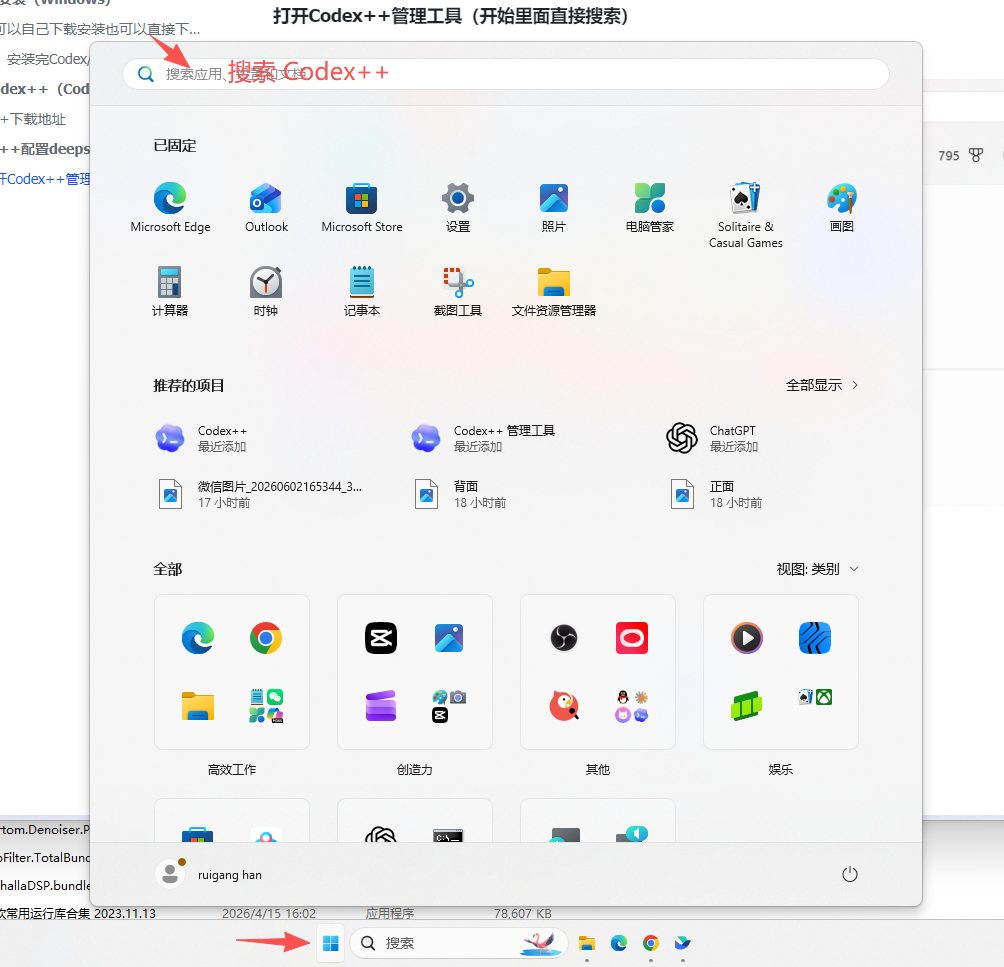Open the 截图工具 snipping tool
The image size is (1004, 967).
tap(458, 291)
